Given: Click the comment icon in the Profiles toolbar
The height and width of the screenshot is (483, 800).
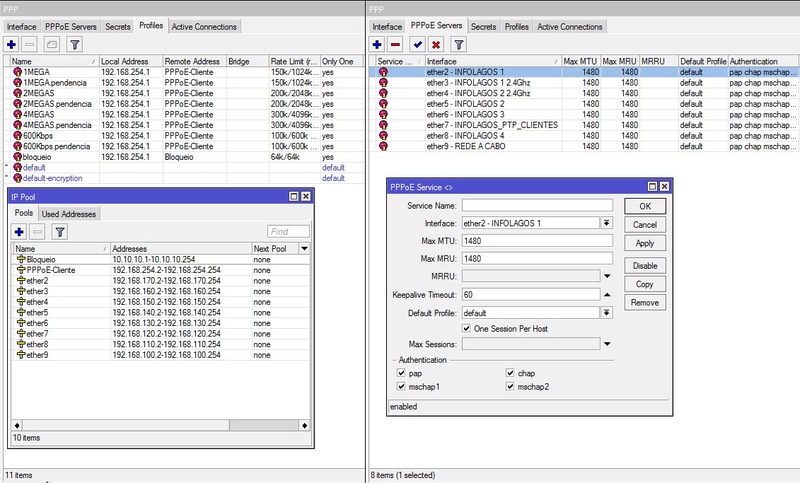Looking at the screenshot, I should 52,45.
